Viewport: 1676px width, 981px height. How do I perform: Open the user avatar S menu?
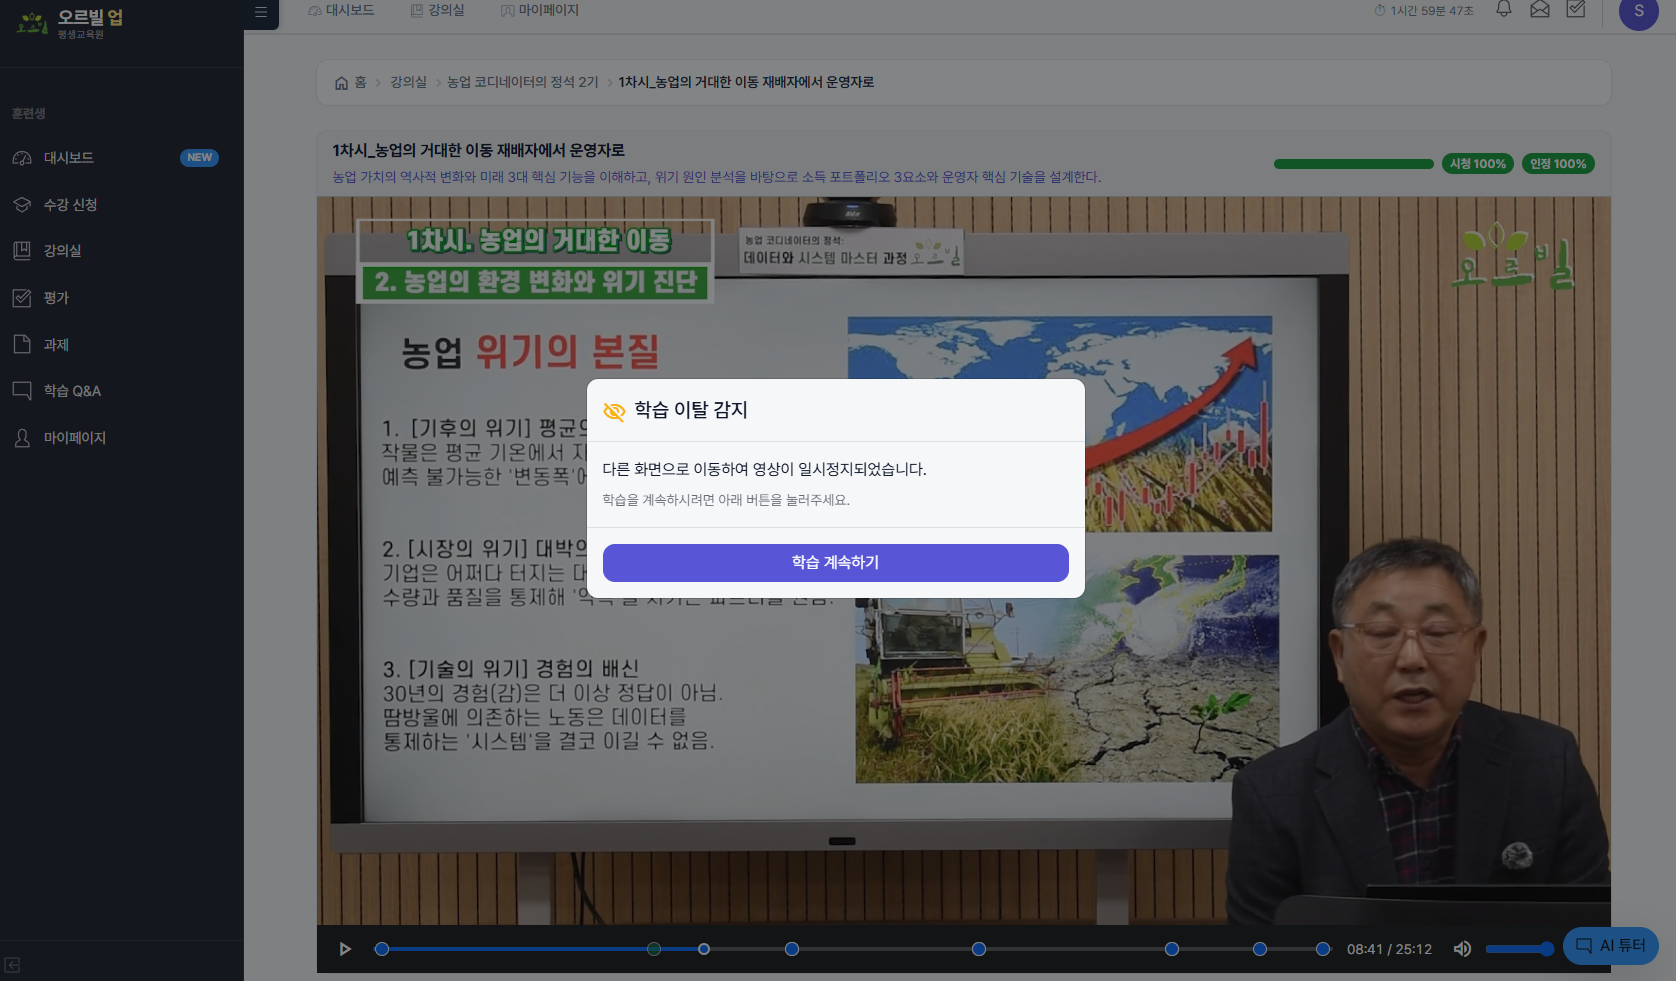[x=1639, y=11]
